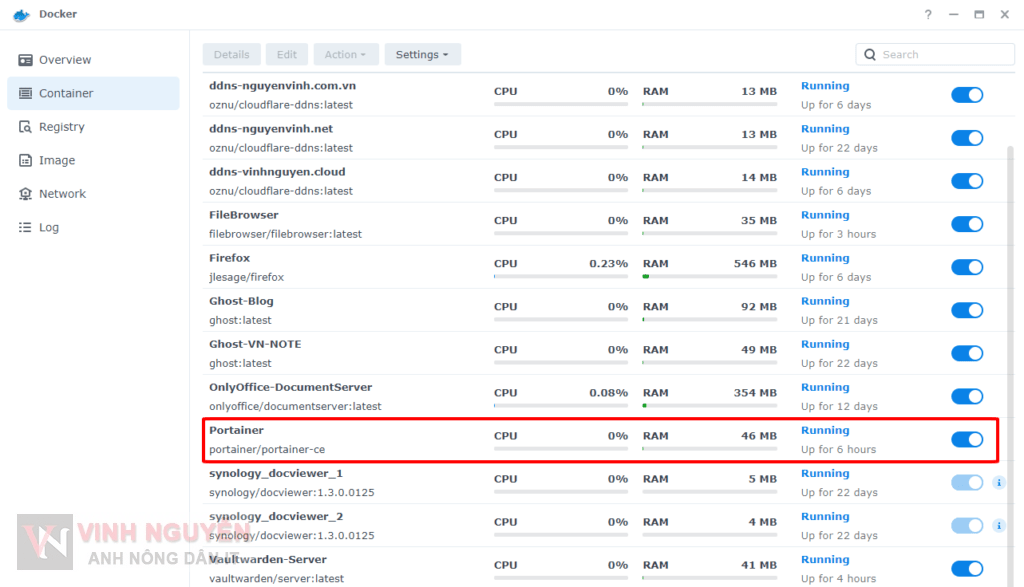The width and height of the screenshot is (1024, 587).
Task: Click the Edit button
Action: point(286,55)
